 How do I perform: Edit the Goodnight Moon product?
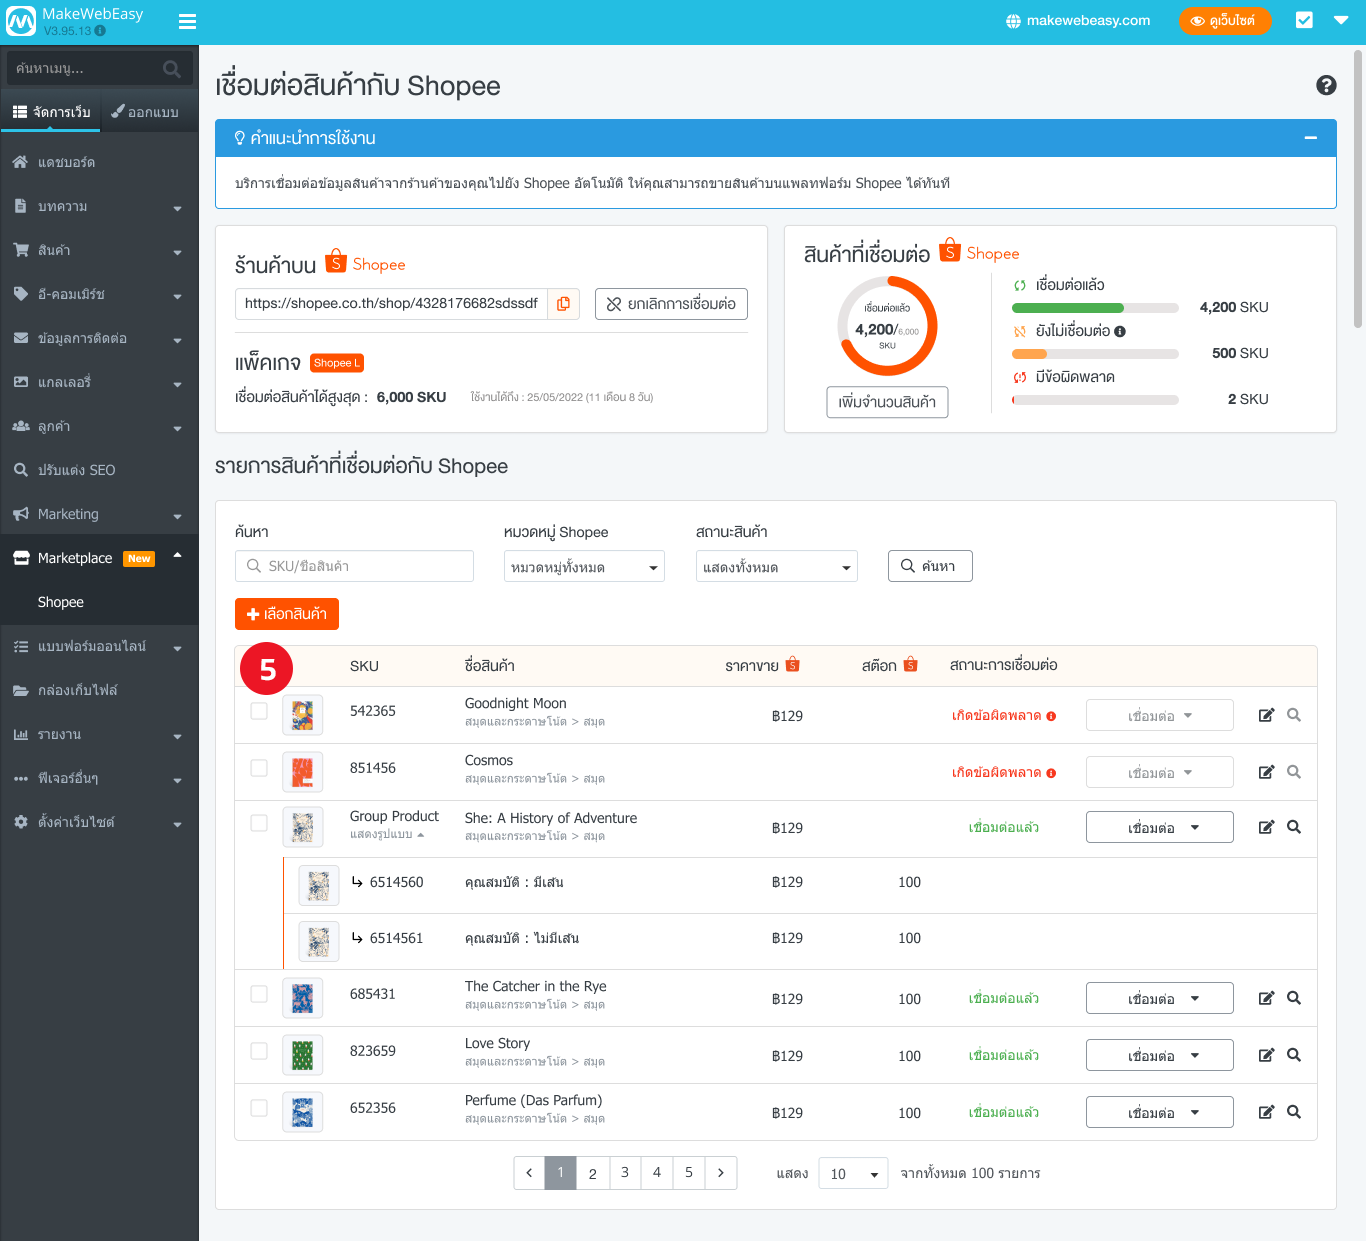click(x=1266, y=715)
